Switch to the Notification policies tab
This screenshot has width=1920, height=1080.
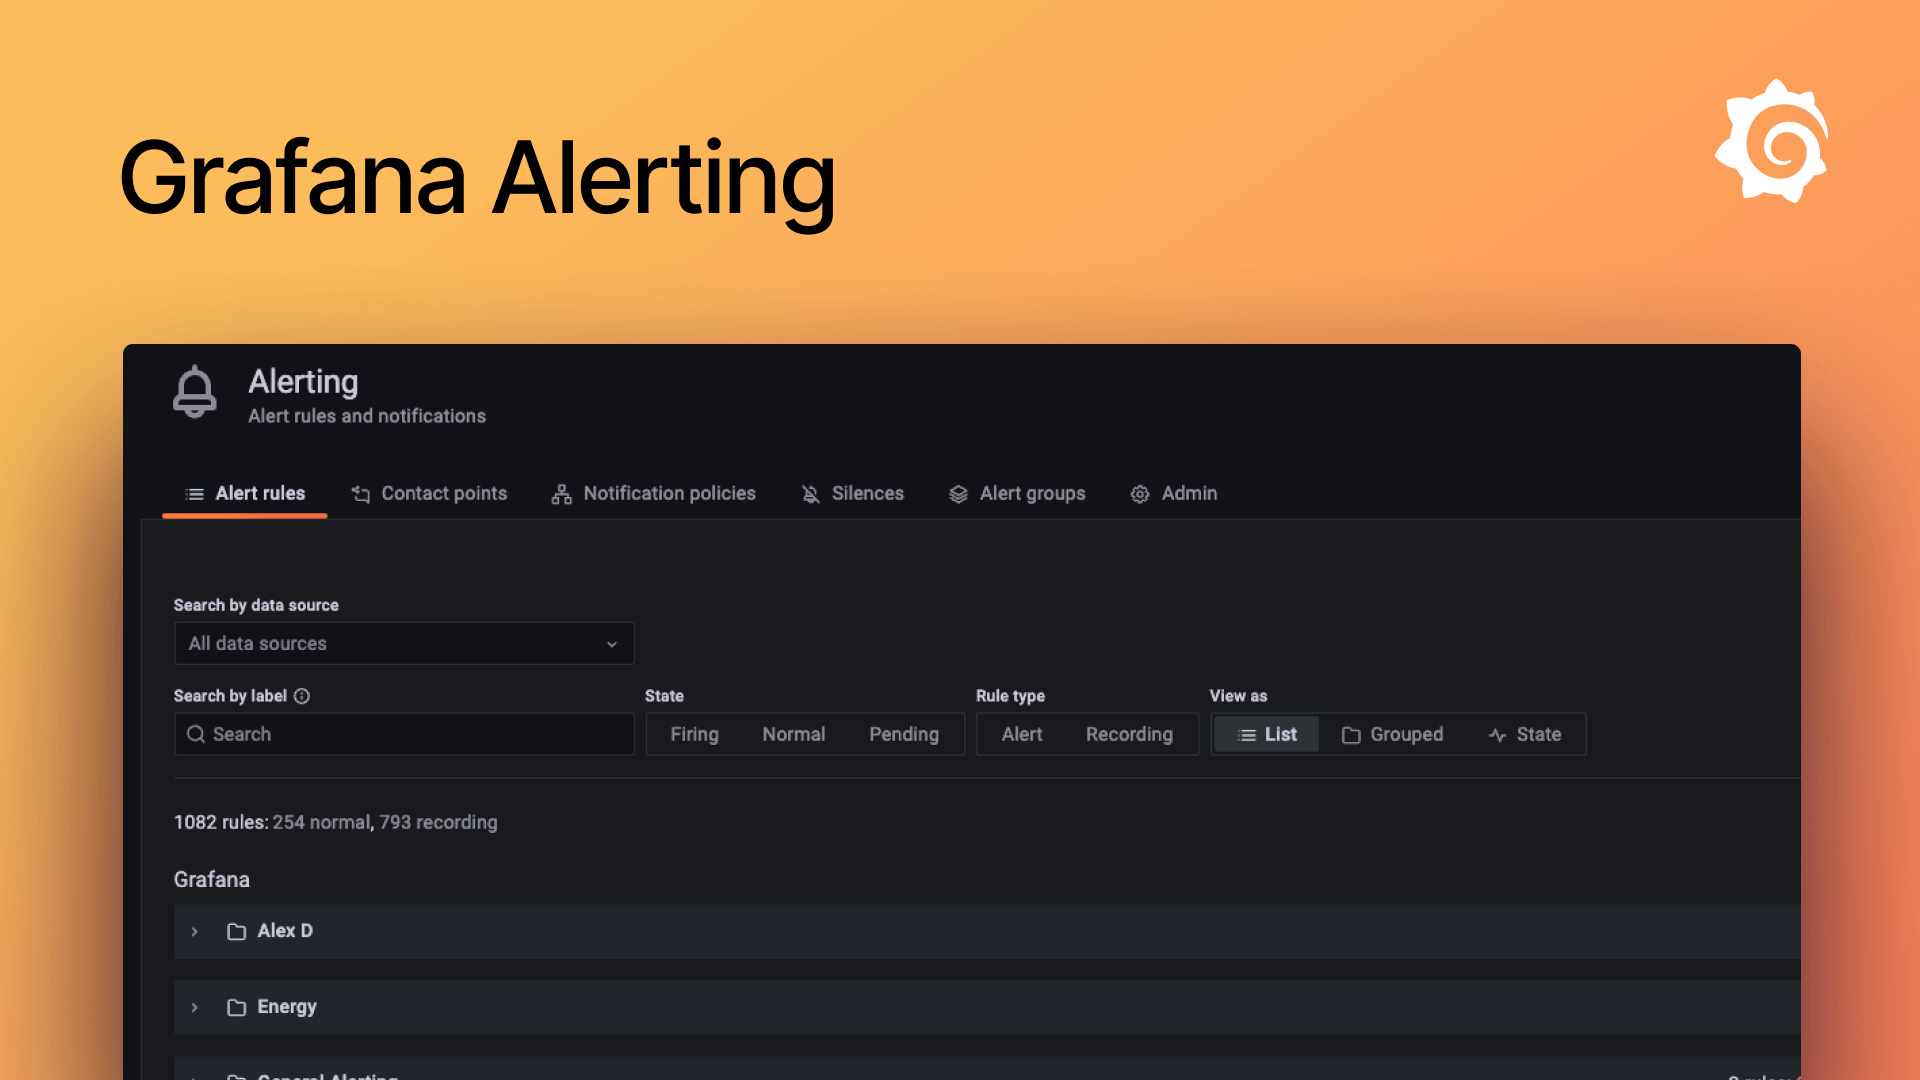pos(669,493)
